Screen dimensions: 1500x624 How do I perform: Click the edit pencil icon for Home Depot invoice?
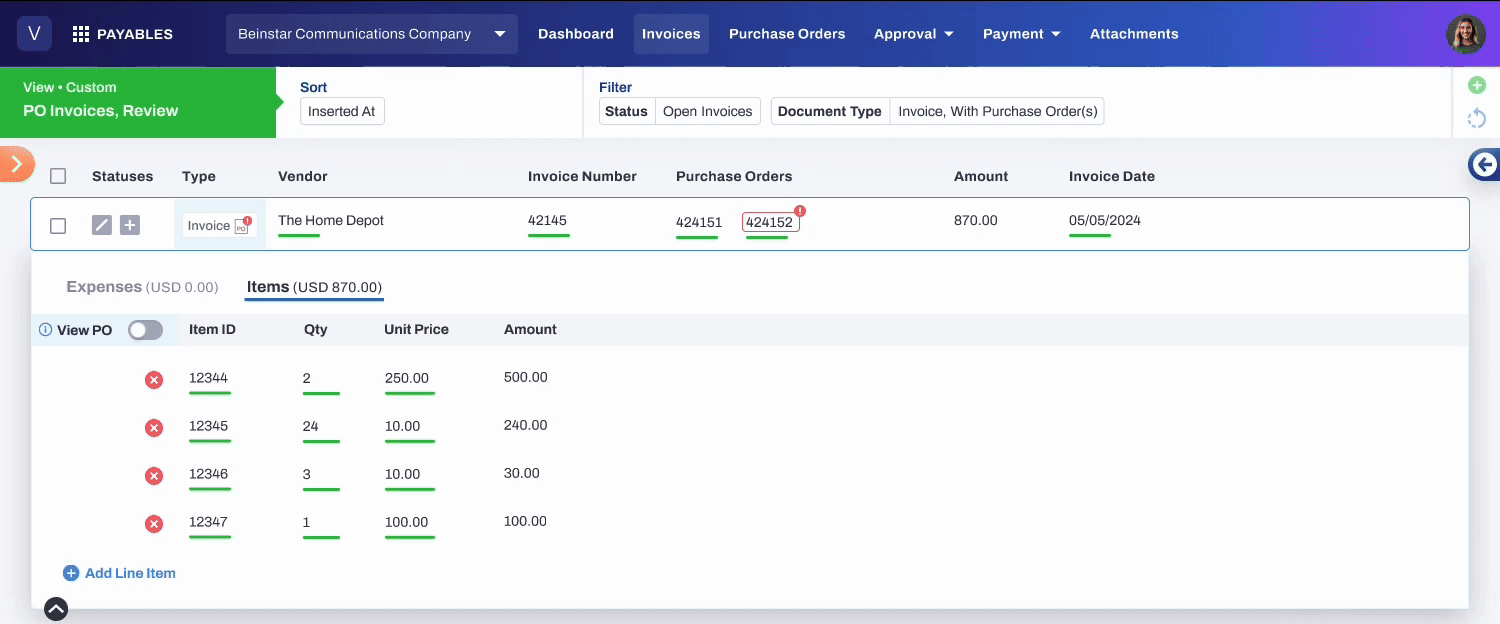coord(102,225)
